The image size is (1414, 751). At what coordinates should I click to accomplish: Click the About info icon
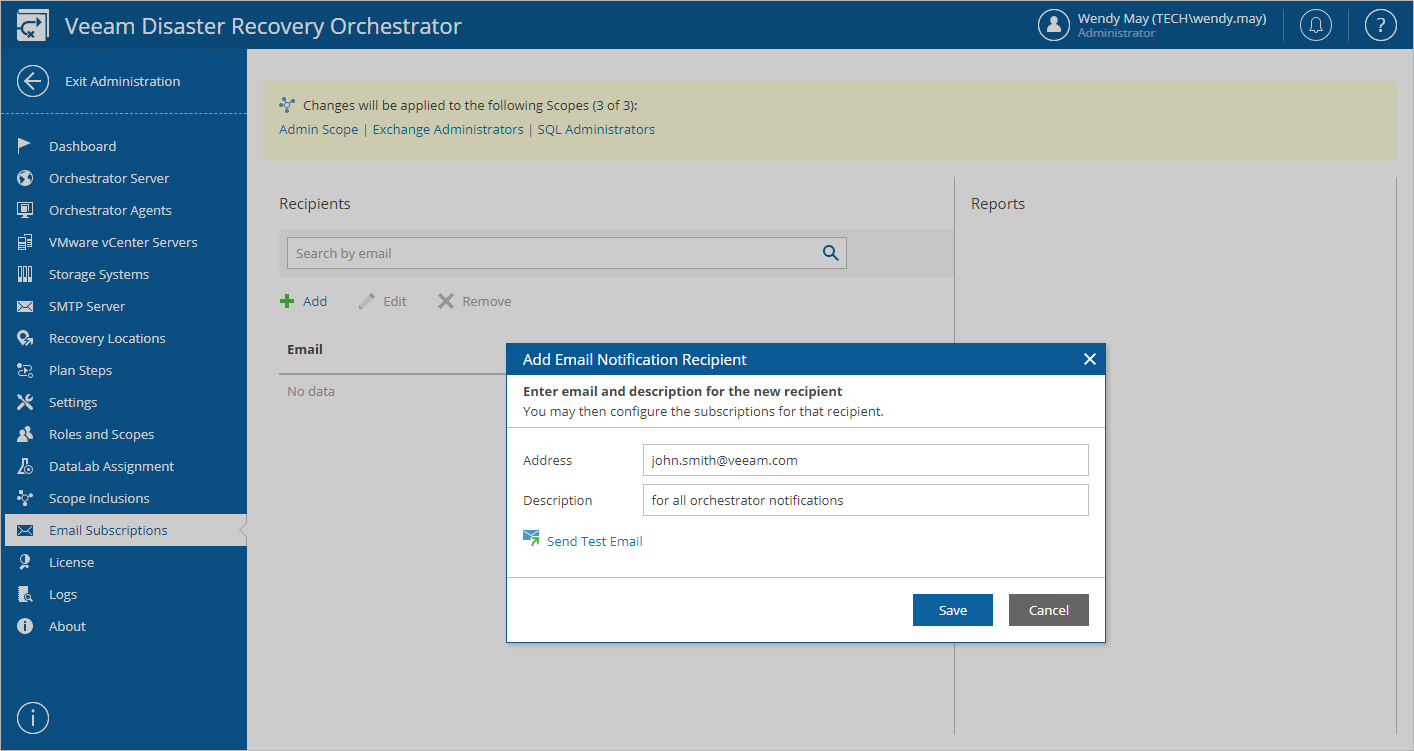[x=26, y=626]
